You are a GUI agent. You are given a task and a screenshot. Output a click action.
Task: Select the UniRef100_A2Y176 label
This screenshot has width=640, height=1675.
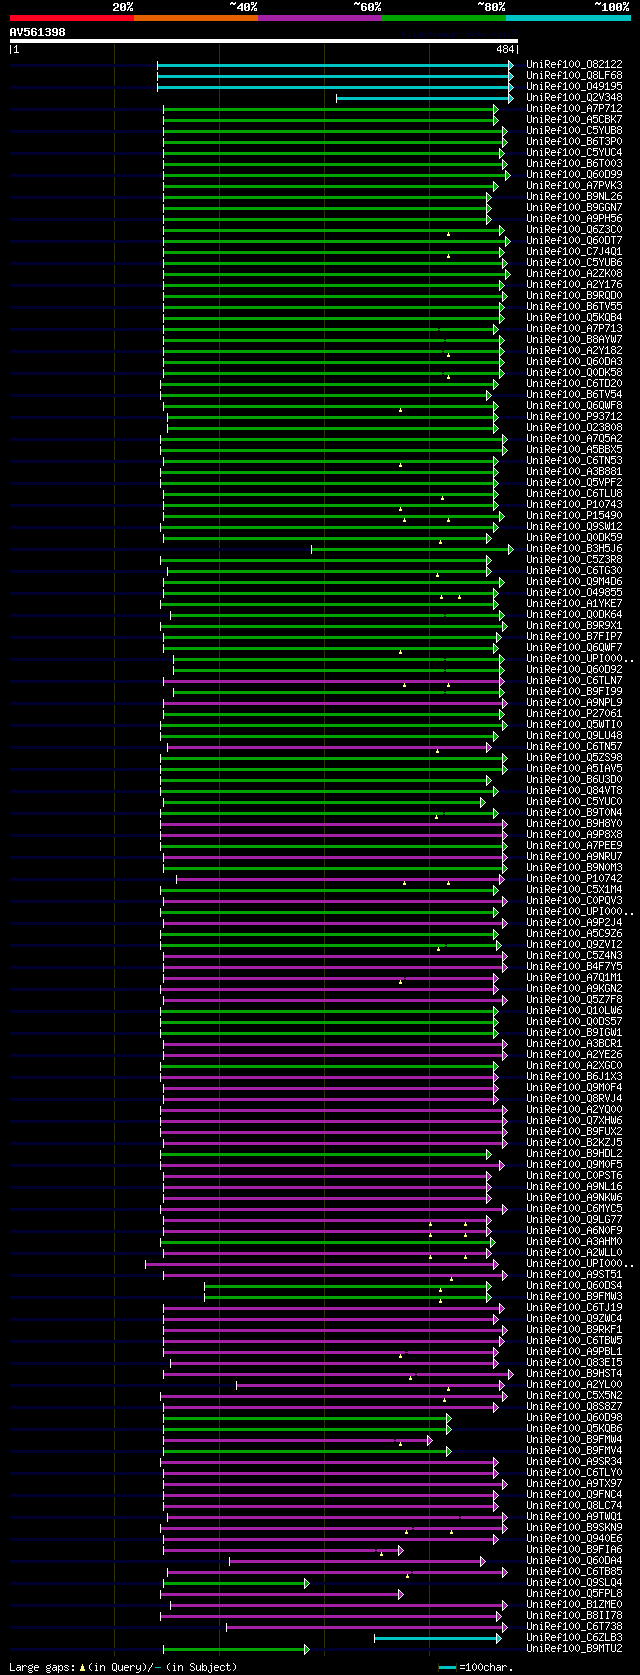(x=574, y=284)
